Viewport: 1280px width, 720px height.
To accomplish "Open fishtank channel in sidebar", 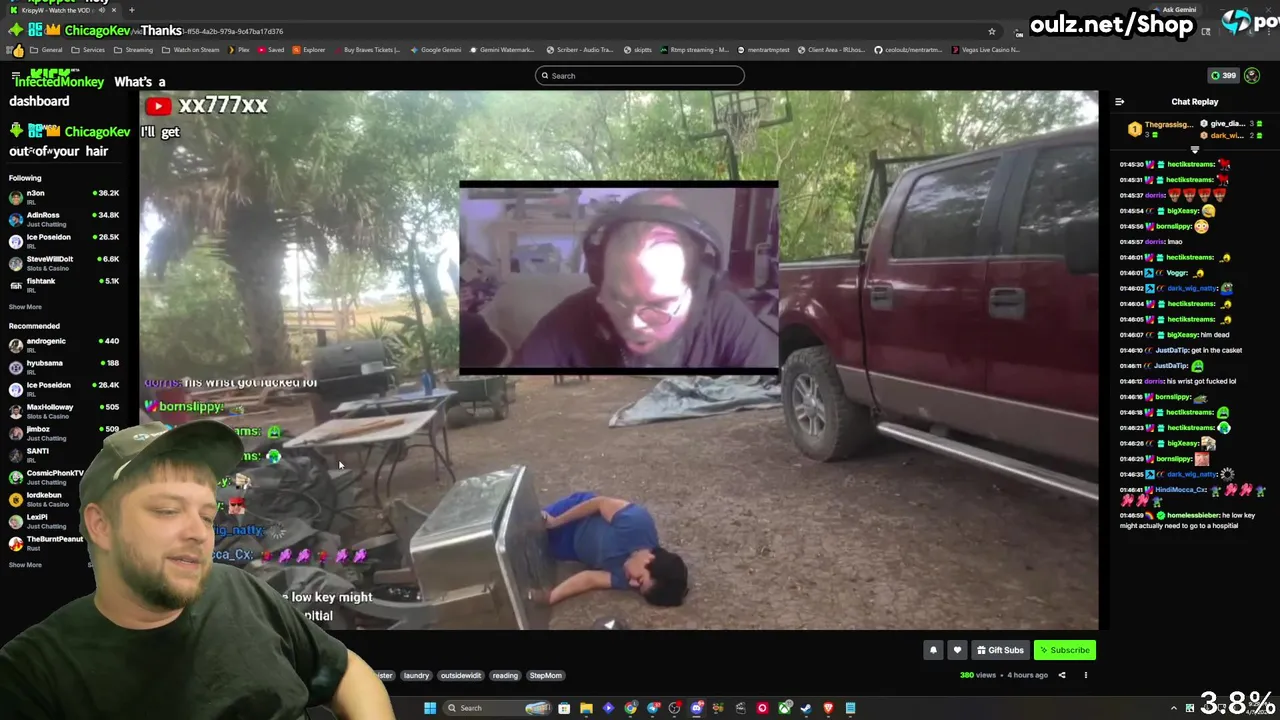I will pyautogui.click(x=64, y=285).
